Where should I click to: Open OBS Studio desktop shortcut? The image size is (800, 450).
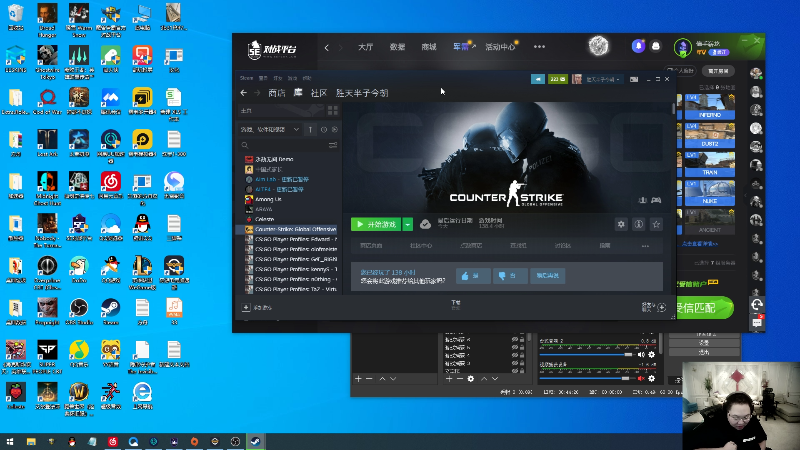pos(79,311)
